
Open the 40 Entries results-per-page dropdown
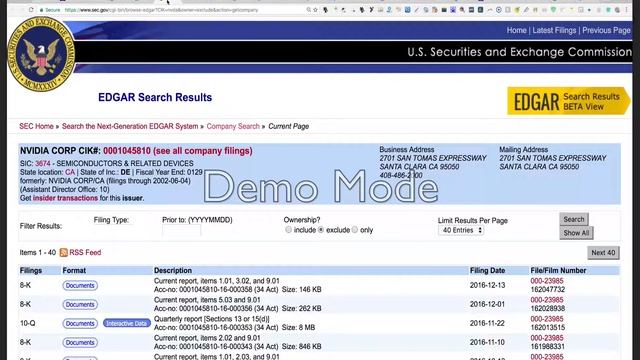coord(461,230)
